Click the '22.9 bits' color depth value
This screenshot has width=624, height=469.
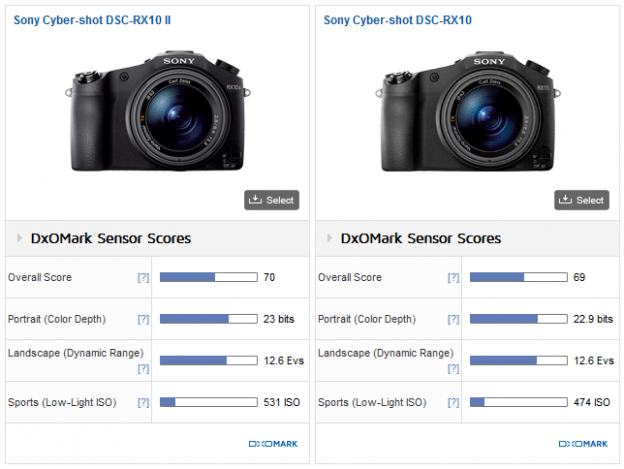point(593,319)
